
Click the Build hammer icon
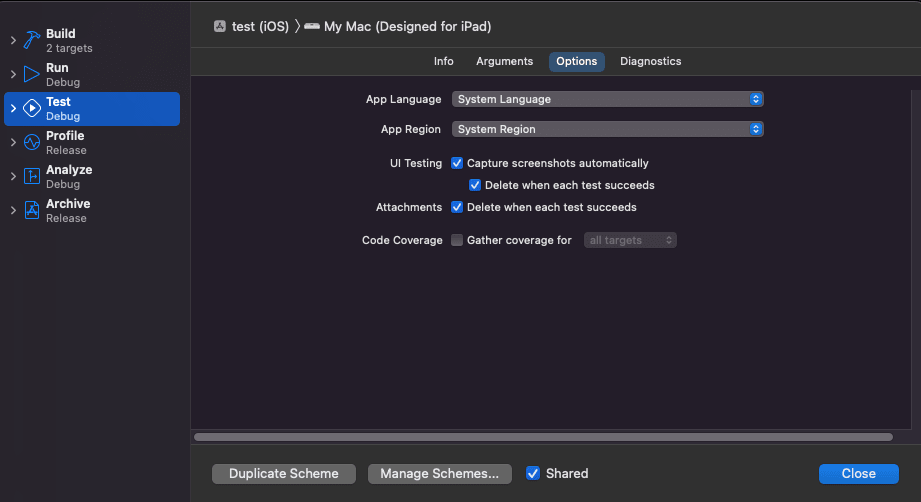coord(32,41)
